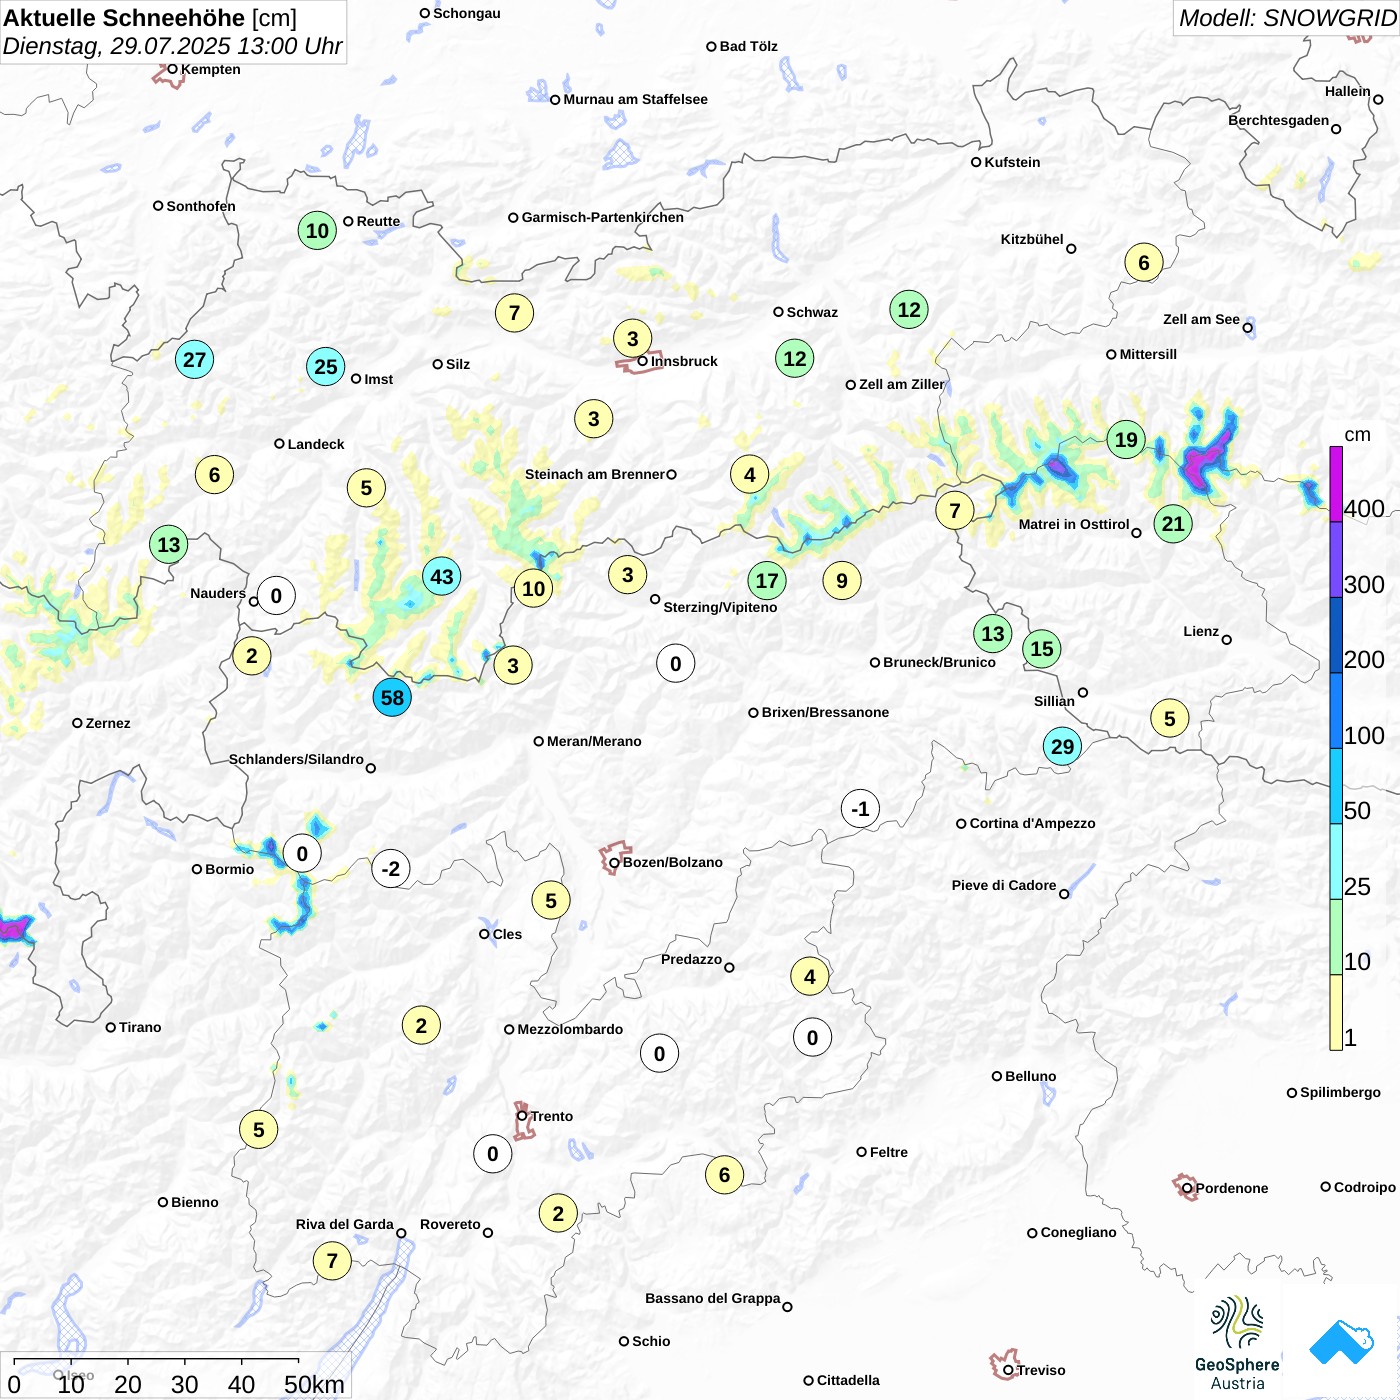The width and height of the screenshot is (1400, 1400).
Task: Click the Kempten city label
Action: point(211,69)
